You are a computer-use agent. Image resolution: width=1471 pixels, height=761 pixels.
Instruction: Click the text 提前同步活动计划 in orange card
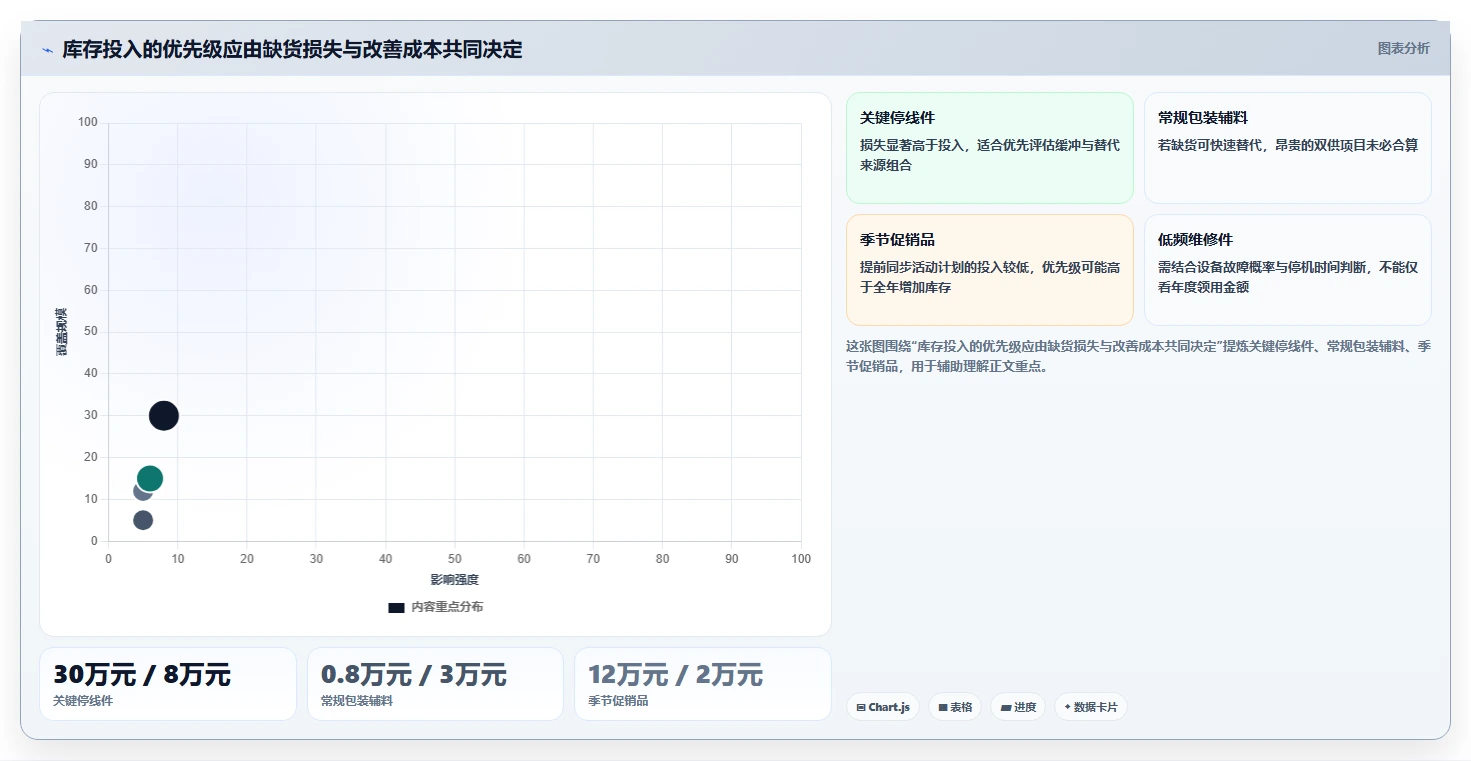[x=912, y=267]
